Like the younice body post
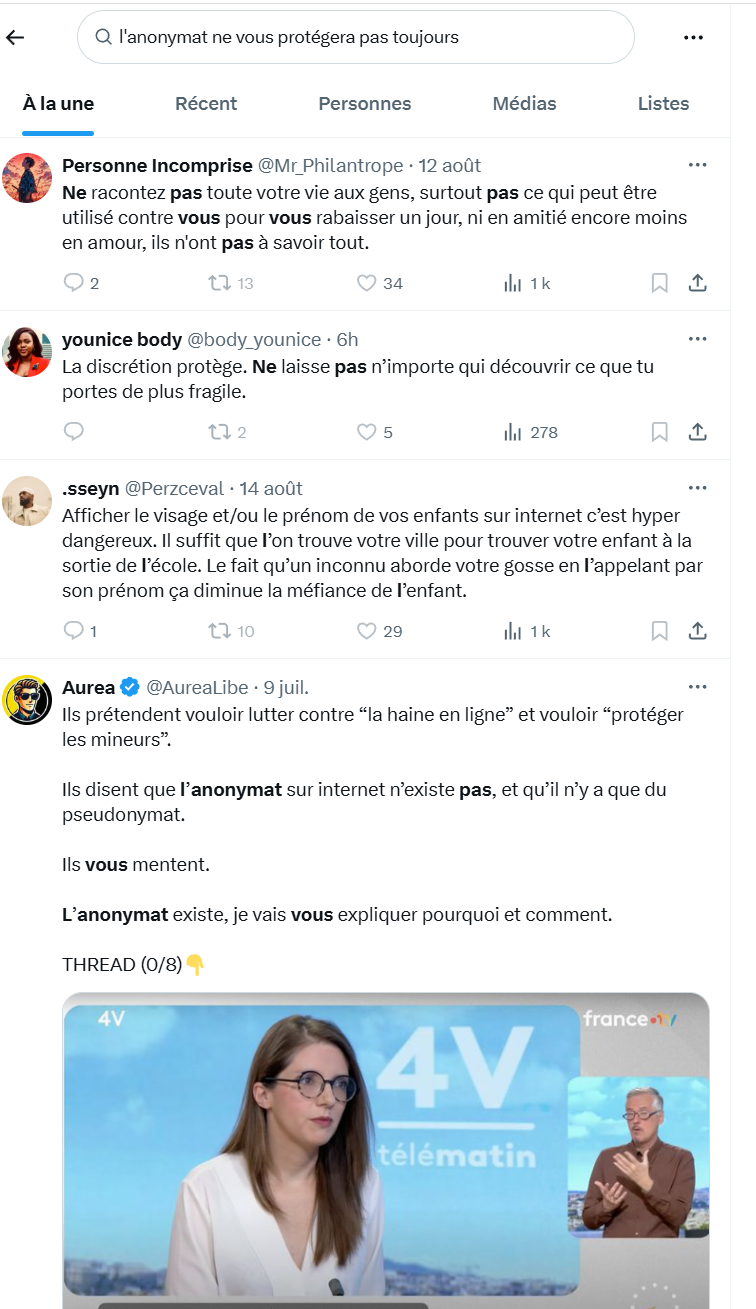This screenshot has width=756, height=1309. pyautogui.click(x=367, y=432)
